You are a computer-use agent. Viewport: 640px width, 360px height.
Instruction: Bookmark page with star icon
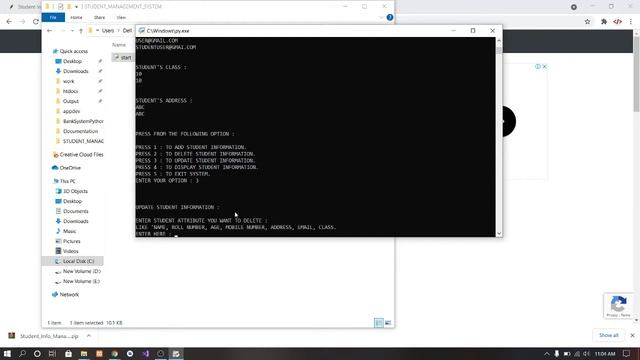point(587,22)
